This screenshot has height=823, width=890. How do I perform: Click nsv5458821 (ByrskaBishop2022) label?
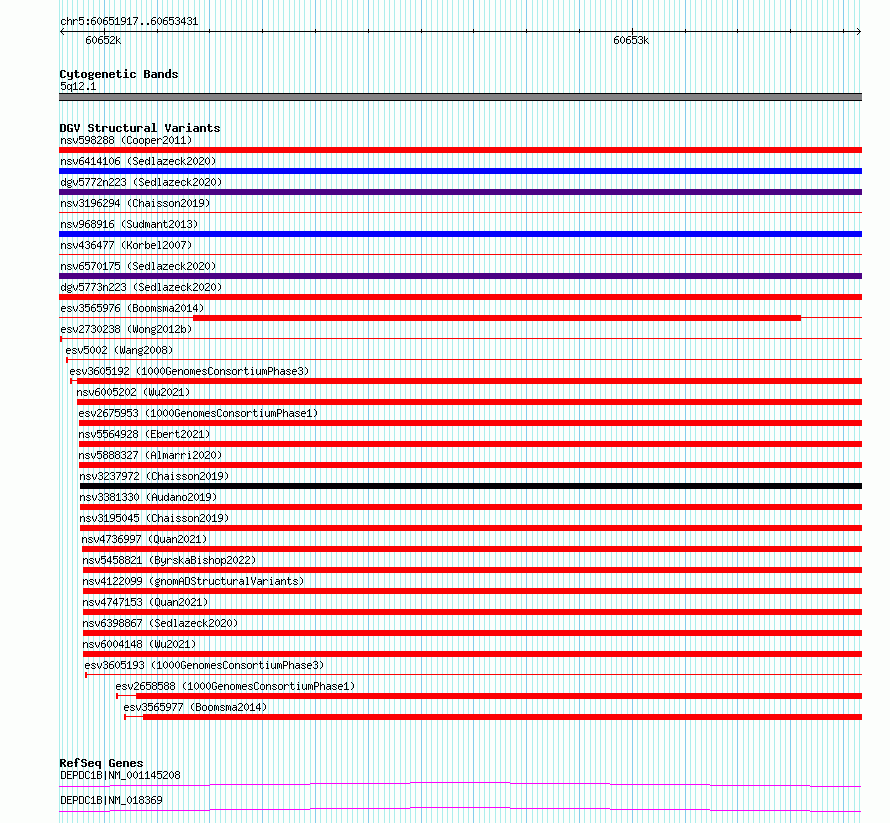(169, 560)
